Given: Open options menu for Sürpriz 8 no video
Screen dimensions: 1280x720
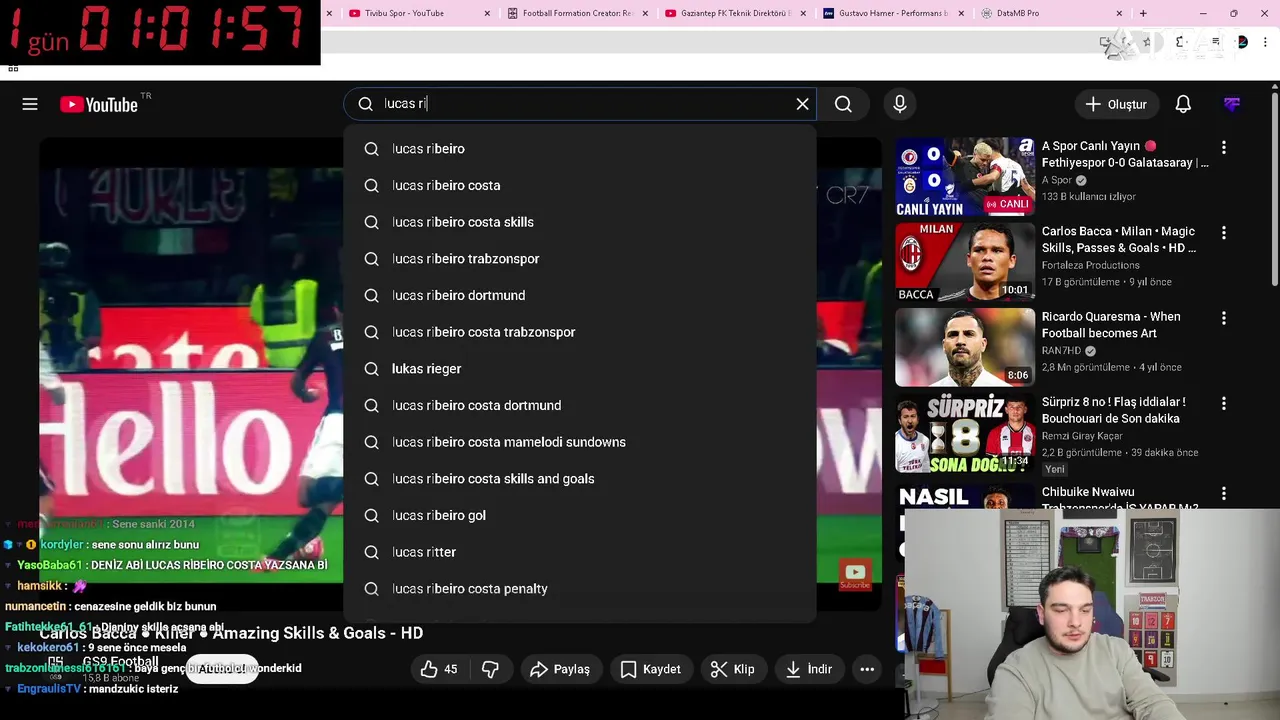Looking at the screenshot, I should click(1223, 403).
